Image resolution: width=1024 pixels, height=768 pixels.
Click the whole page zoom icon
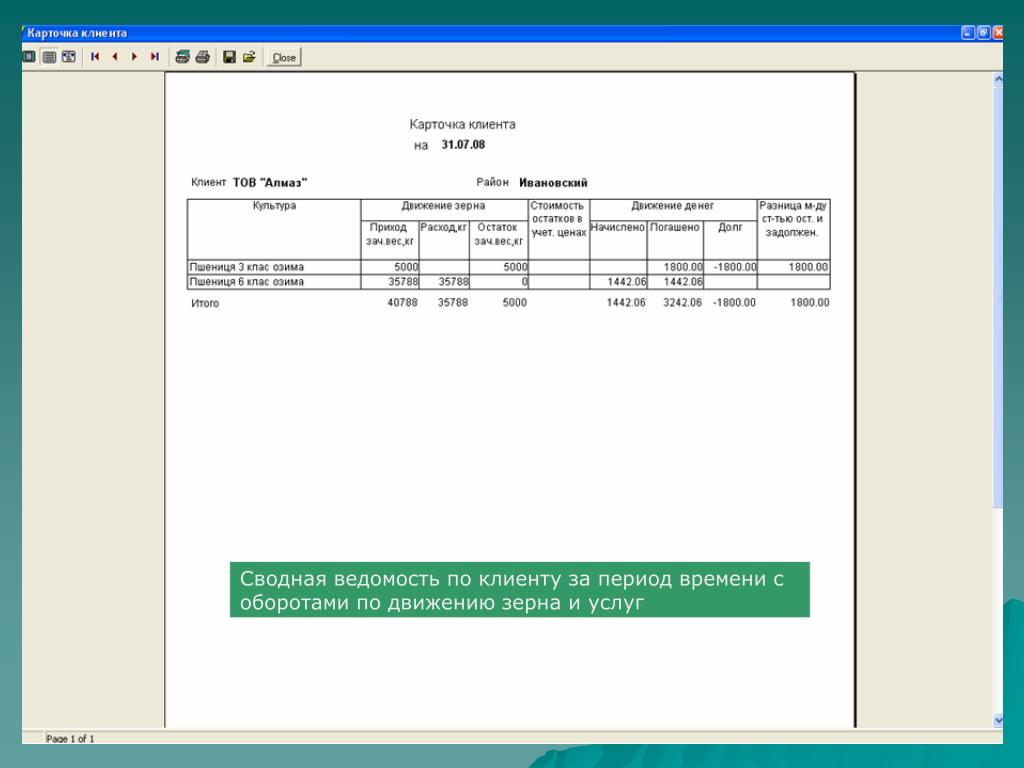29,57
